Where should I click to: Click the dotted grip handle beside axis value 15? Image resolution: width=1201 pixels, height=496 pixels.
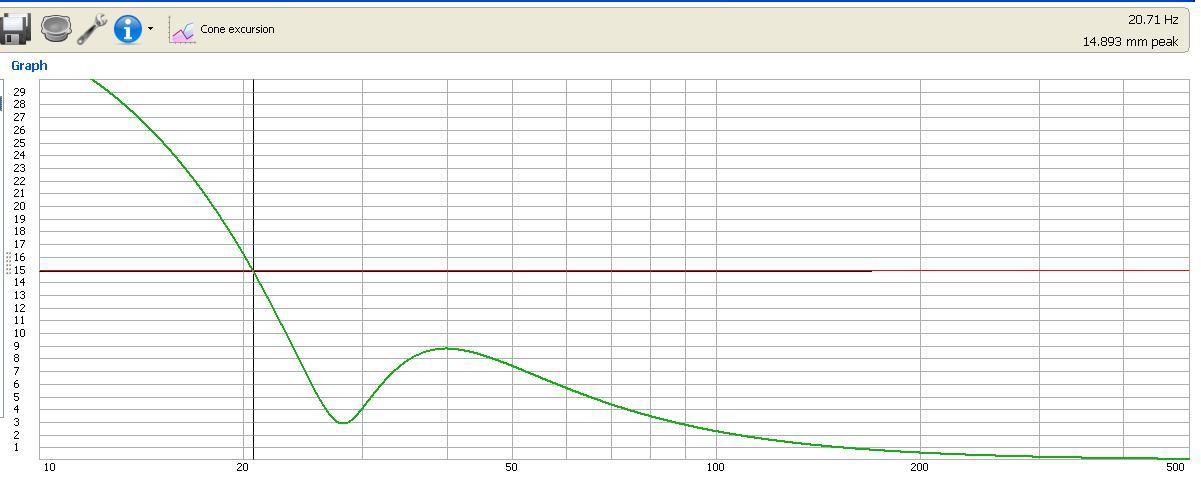[8, 264]
